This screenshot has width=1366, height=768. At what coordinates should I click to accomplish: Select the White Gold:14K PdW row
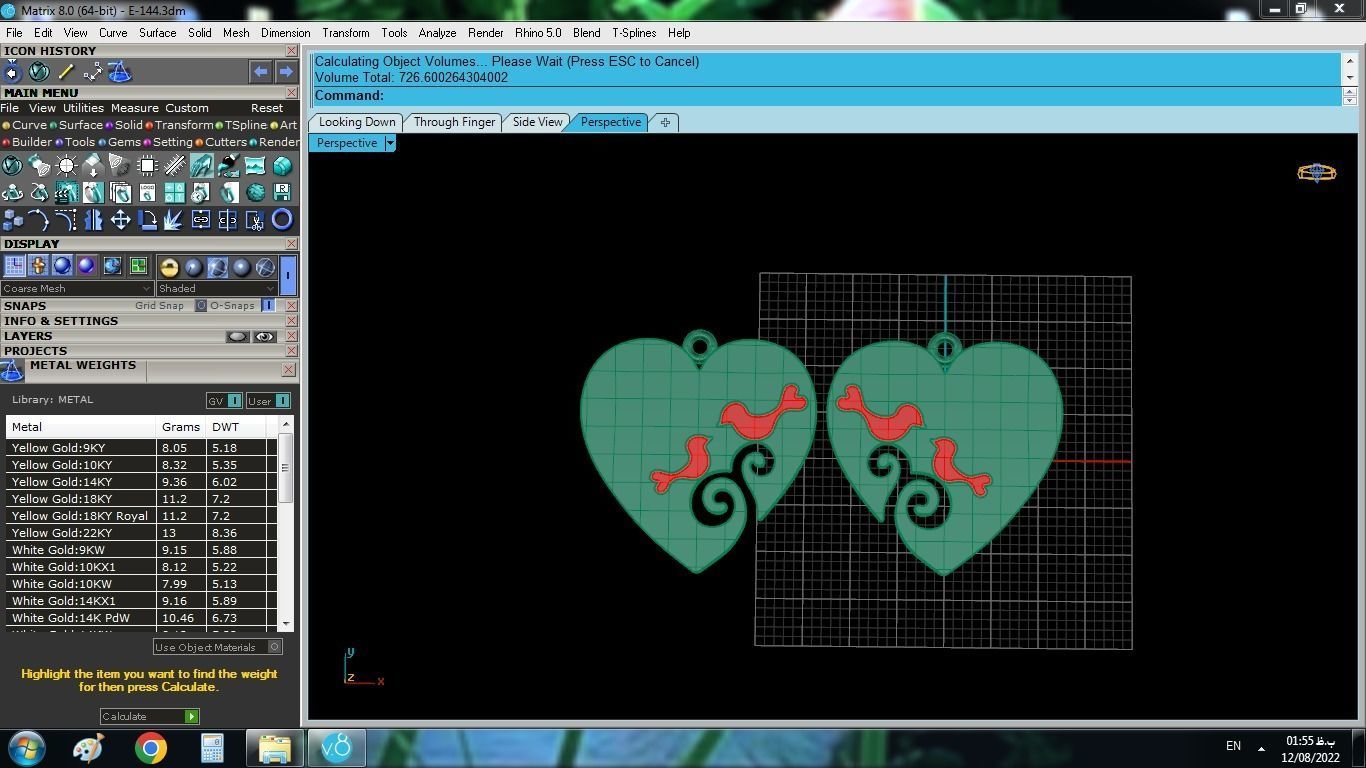(141, 618)
